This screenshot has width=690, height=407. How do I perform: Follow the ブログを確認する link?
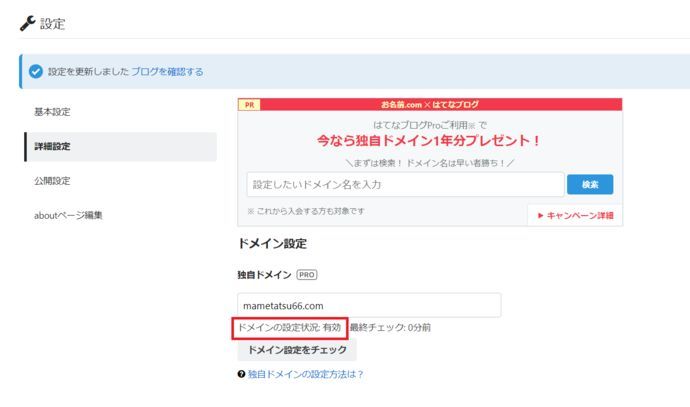click(167, 71)
